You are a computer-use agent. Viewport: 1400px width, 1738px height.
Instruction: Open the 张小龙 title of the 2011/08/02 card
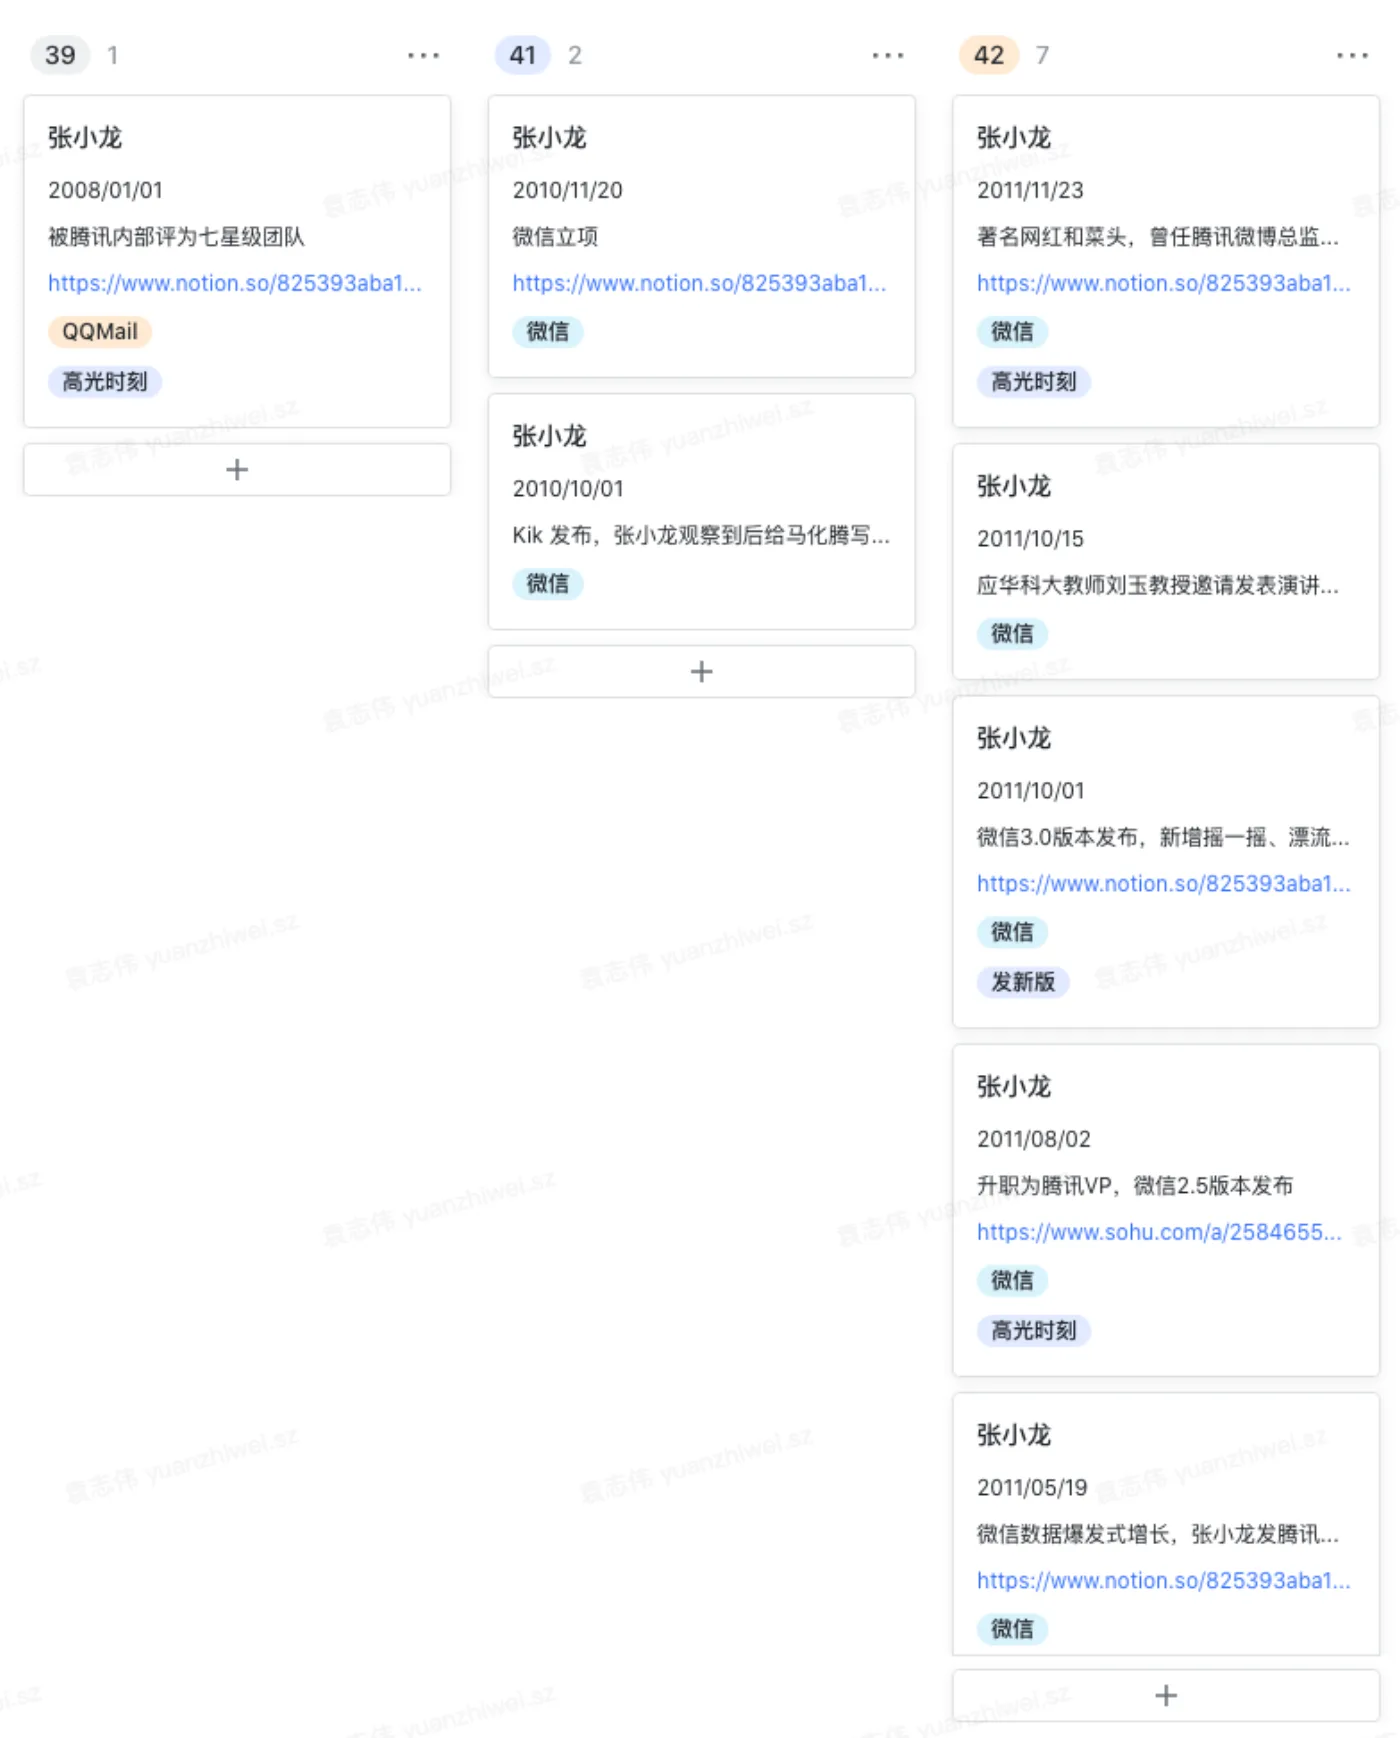[1014, 1087]
